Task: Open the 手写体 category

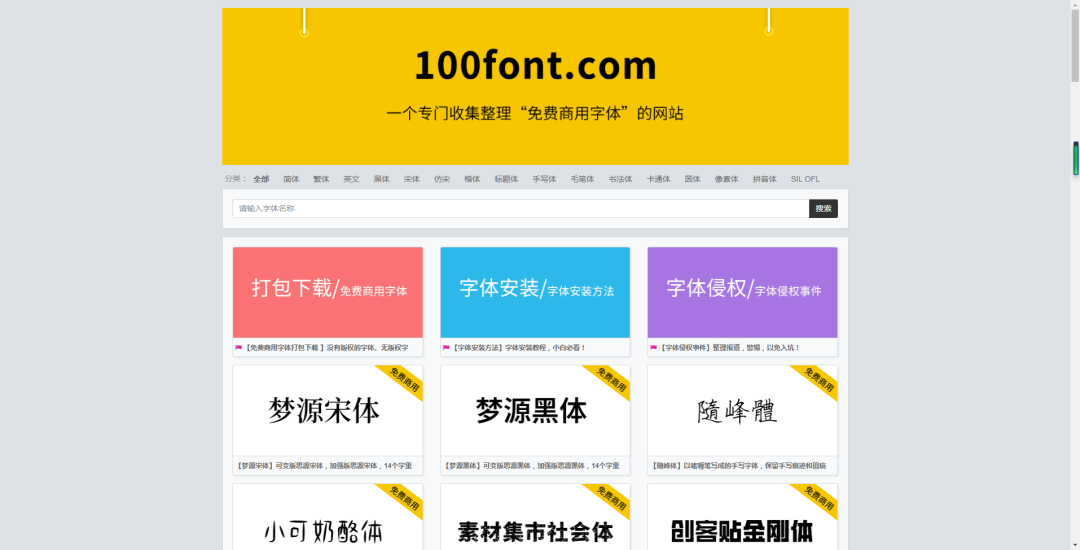Action: [544, 179]
